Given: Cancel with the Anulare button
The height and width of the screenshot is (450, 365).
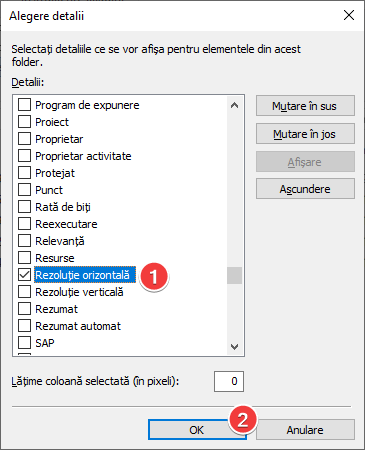Looking at the screenshot, I should click(x=305, y=430).
